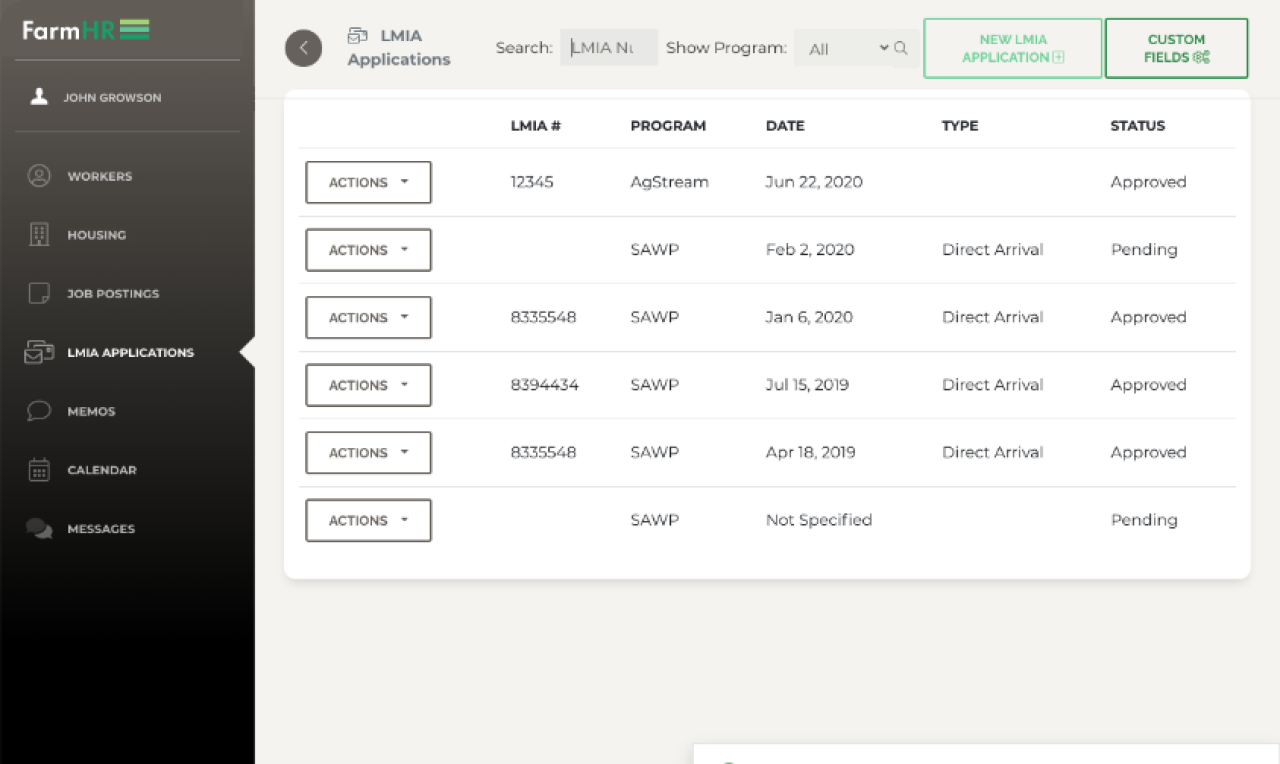This screenshot has height=764, width=1280.
Task: Click Pending status in Not Specified row
Action: (x=1144, y=520)
